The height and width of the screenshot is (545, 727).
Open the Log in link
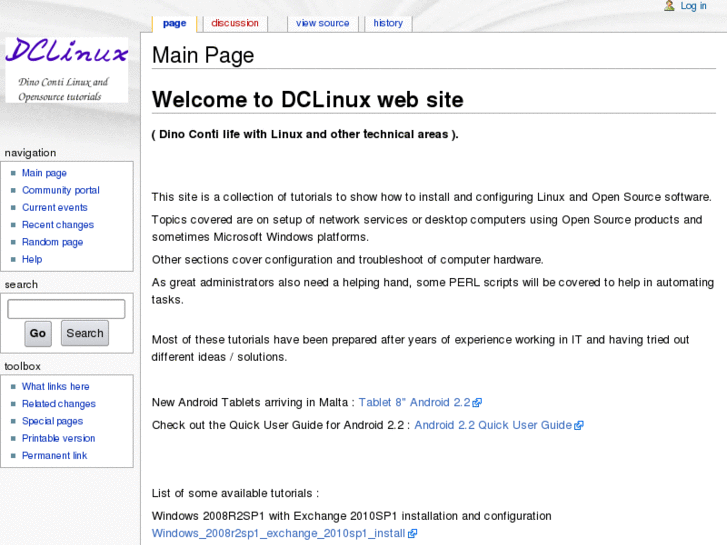693,6
